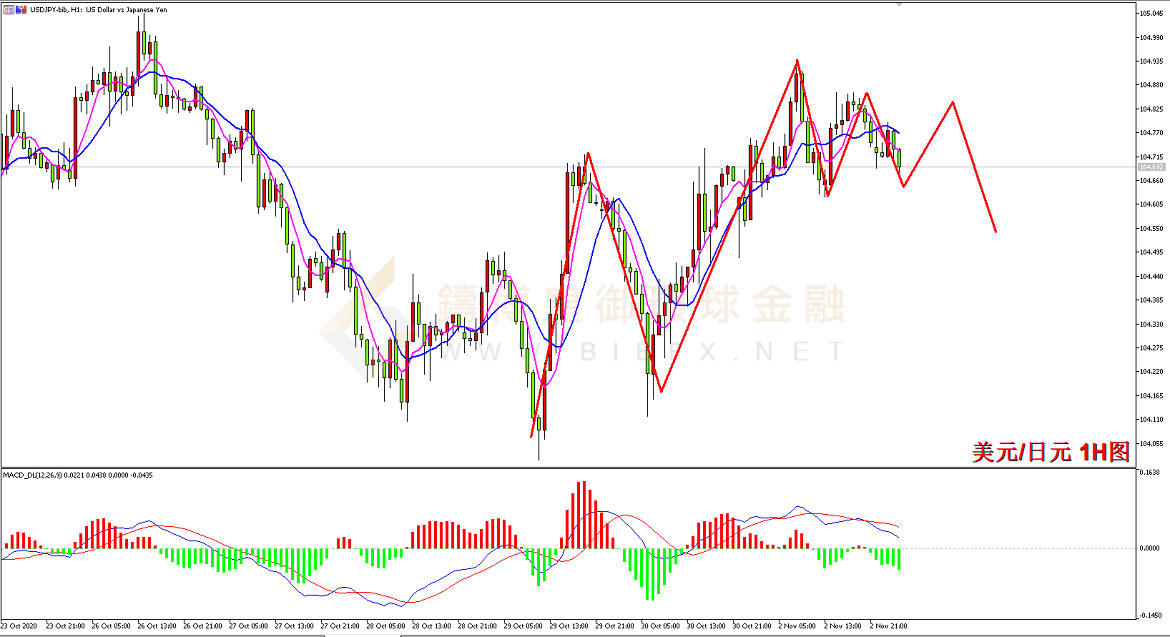Click the 104.055 price axis label
Image resolution: width=1170 pixels, height=637 pixels.
click(1151, 443)
